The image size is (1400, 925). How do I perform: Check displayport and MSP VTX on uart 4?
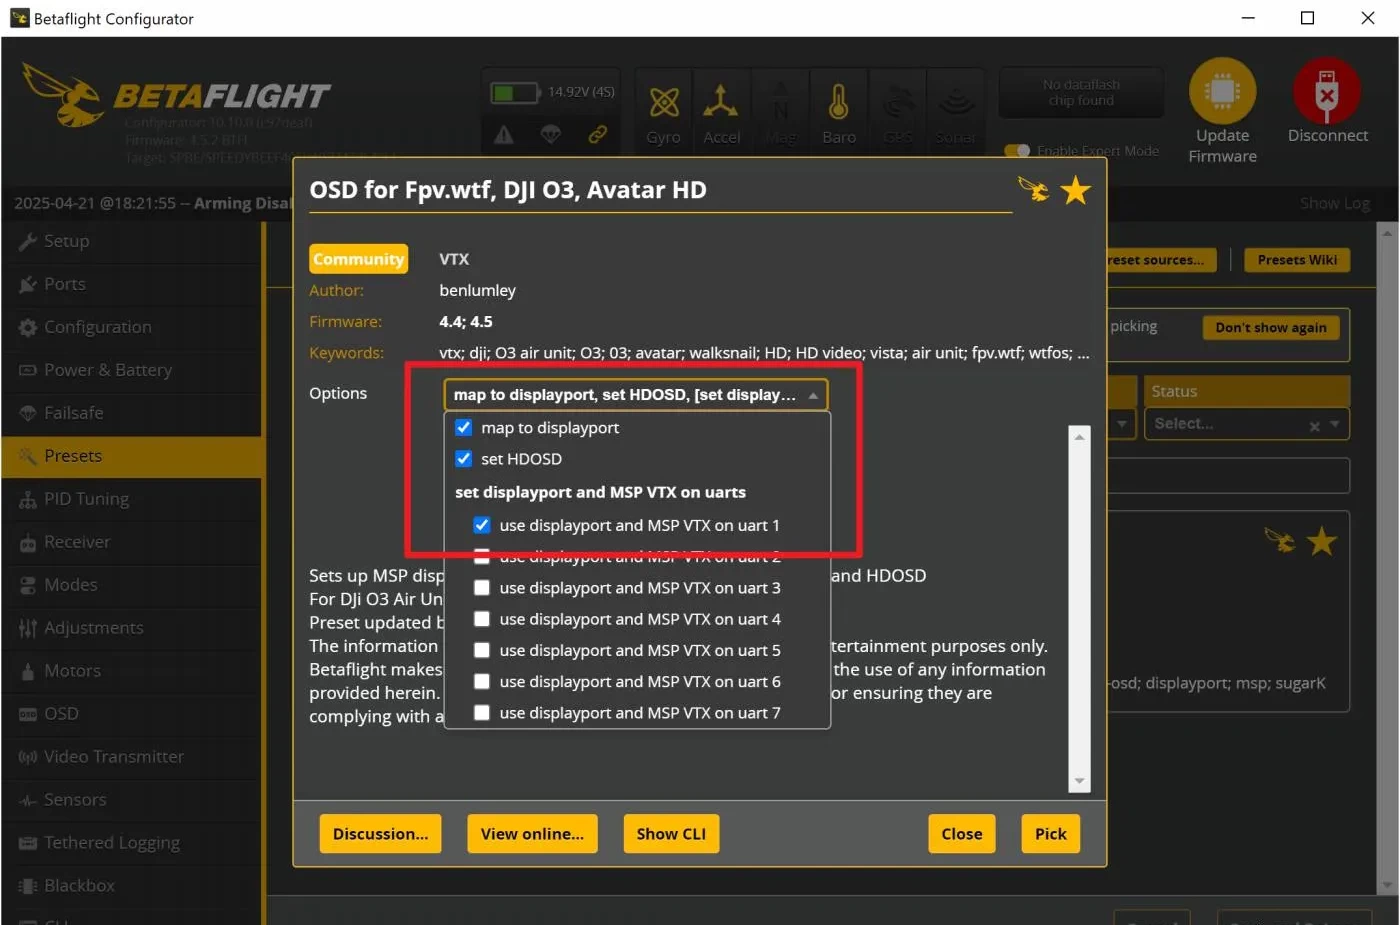[x=482, y=619]
